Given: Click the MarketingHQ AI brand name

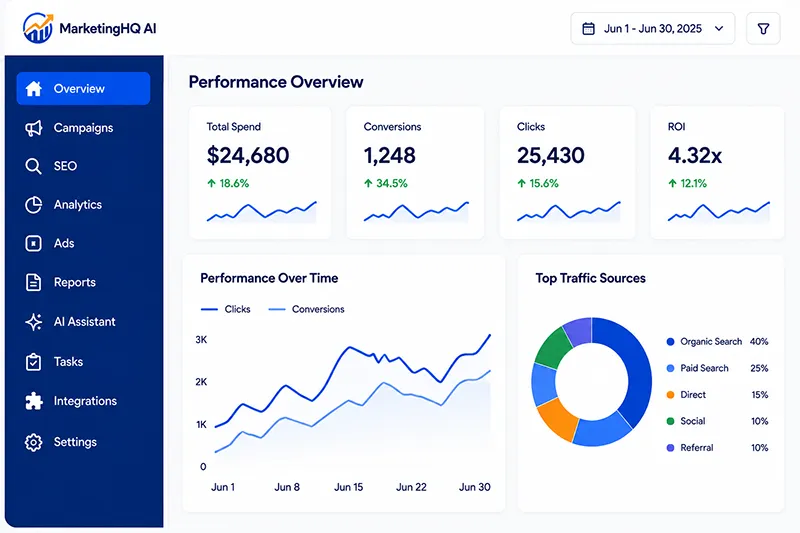Looking at the screenshot, I should 108,29.
